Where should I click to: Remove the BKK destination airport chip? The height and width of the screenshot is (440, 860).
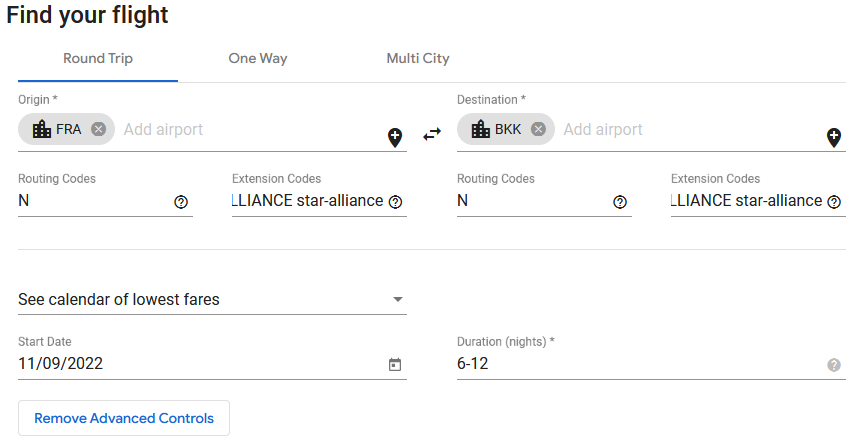[x=538, y=129]
